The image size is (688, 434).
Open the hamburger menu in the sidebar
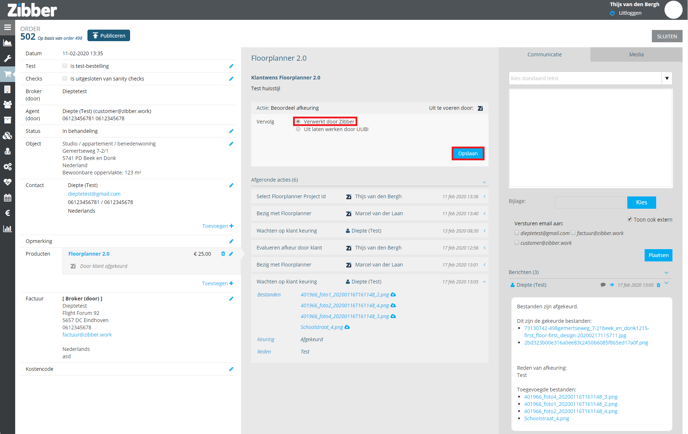click(x=8, y=28)
